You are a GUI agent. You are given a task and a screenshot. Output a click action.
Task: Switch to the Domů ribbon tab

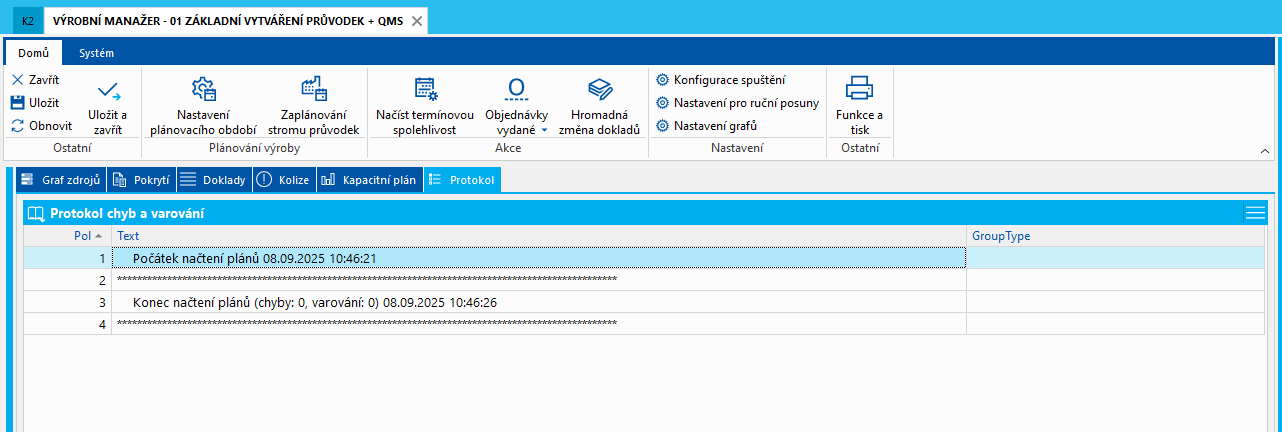pyautogui.click(x=34, y=53)
